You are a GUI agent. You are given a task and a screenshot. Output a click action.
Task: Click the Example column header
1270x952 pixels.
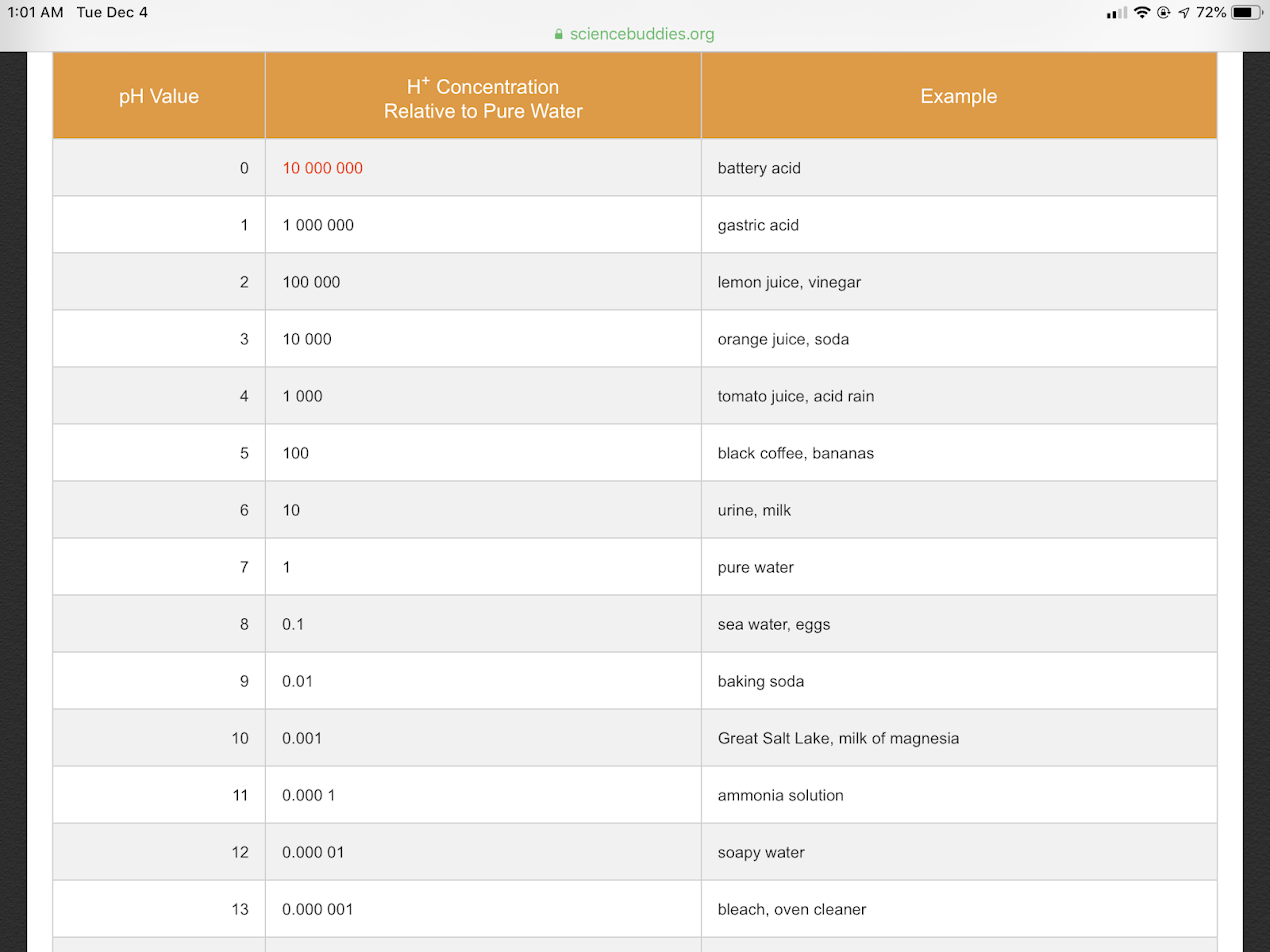point(958,96)
